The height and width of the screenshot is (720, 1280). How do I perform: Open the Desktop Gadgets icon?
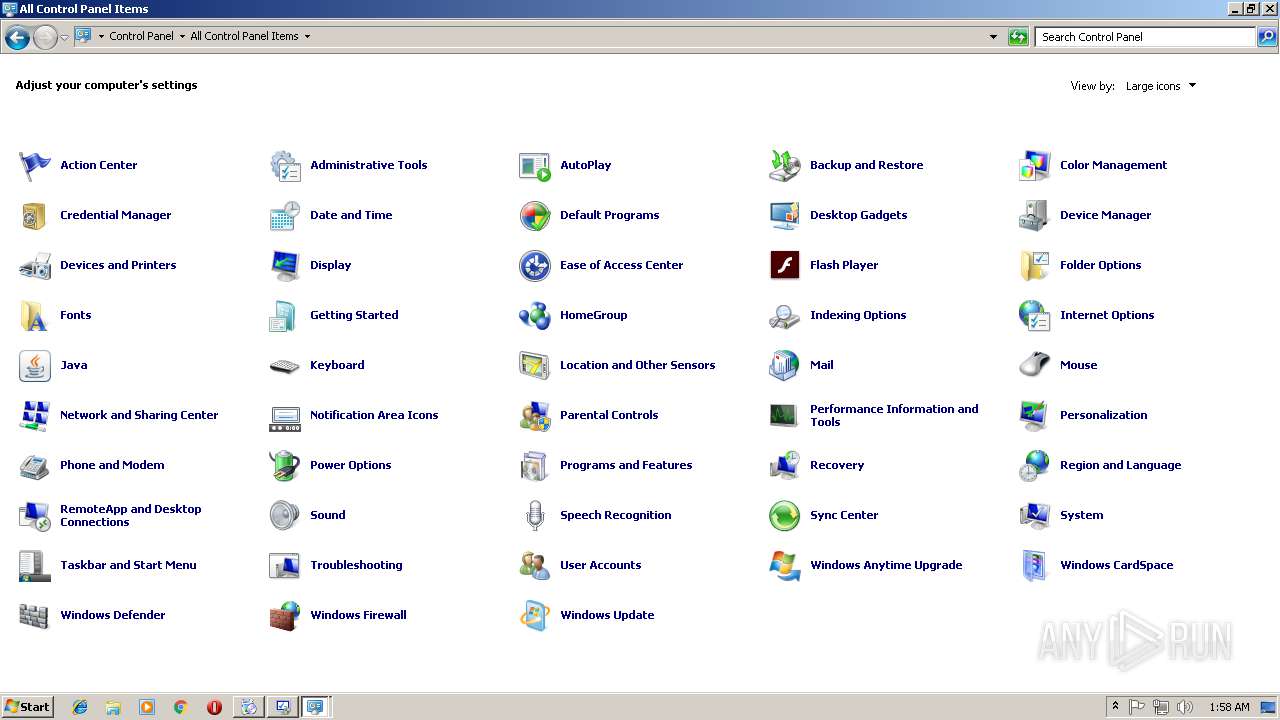[785, 216]
